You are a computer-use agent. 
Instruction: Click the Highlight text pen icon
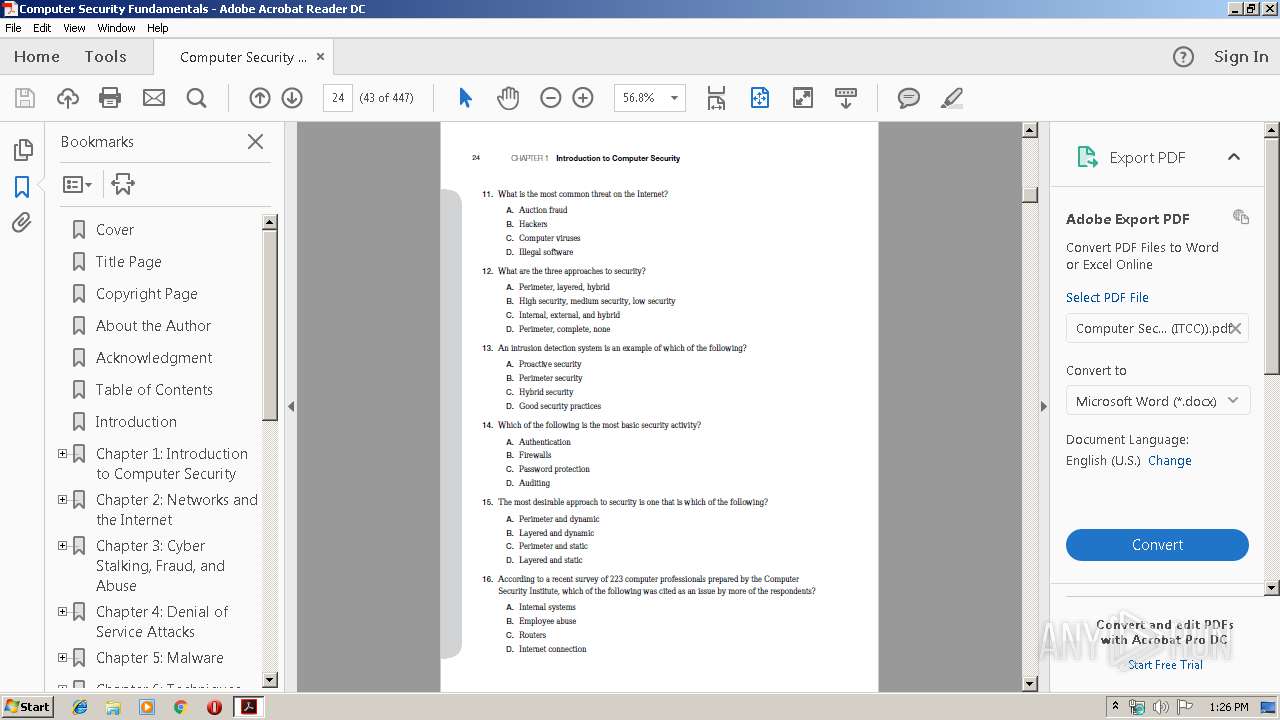952,98
